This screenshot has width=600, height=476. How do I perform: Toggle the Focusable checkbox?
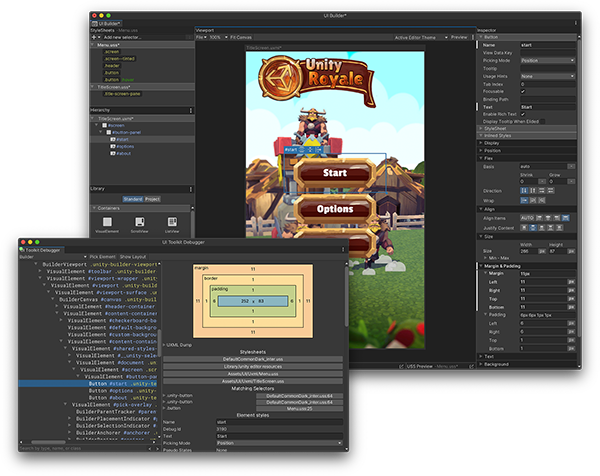pyautogui.click(x=523, y=91)
